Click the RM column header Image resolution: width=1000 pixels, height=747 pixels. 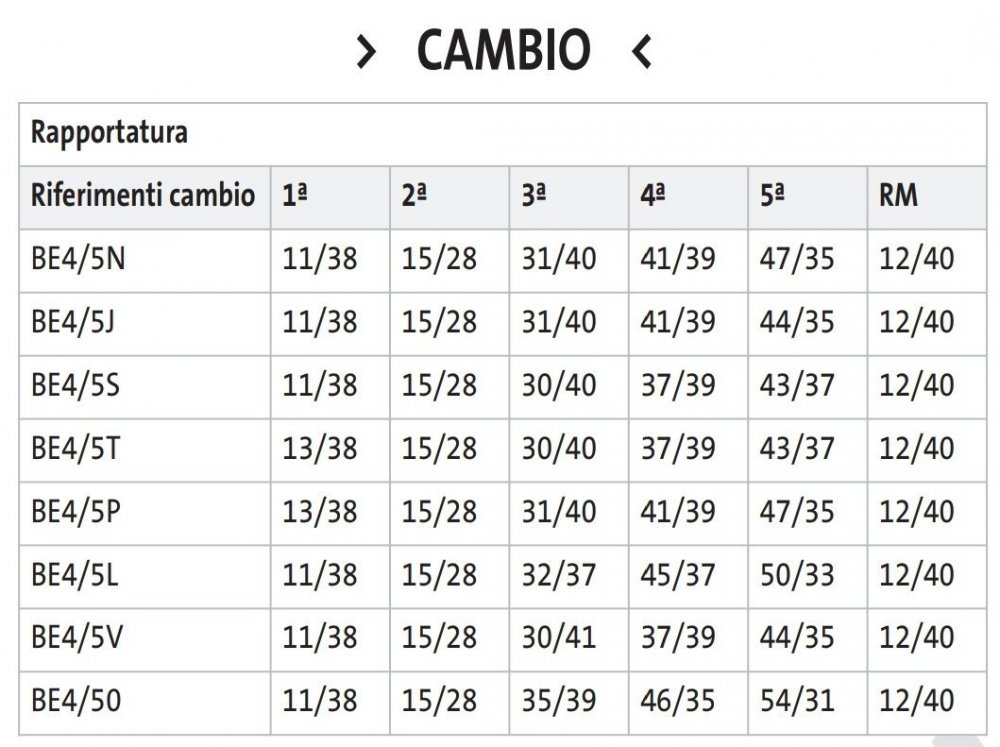coord(898,196)
